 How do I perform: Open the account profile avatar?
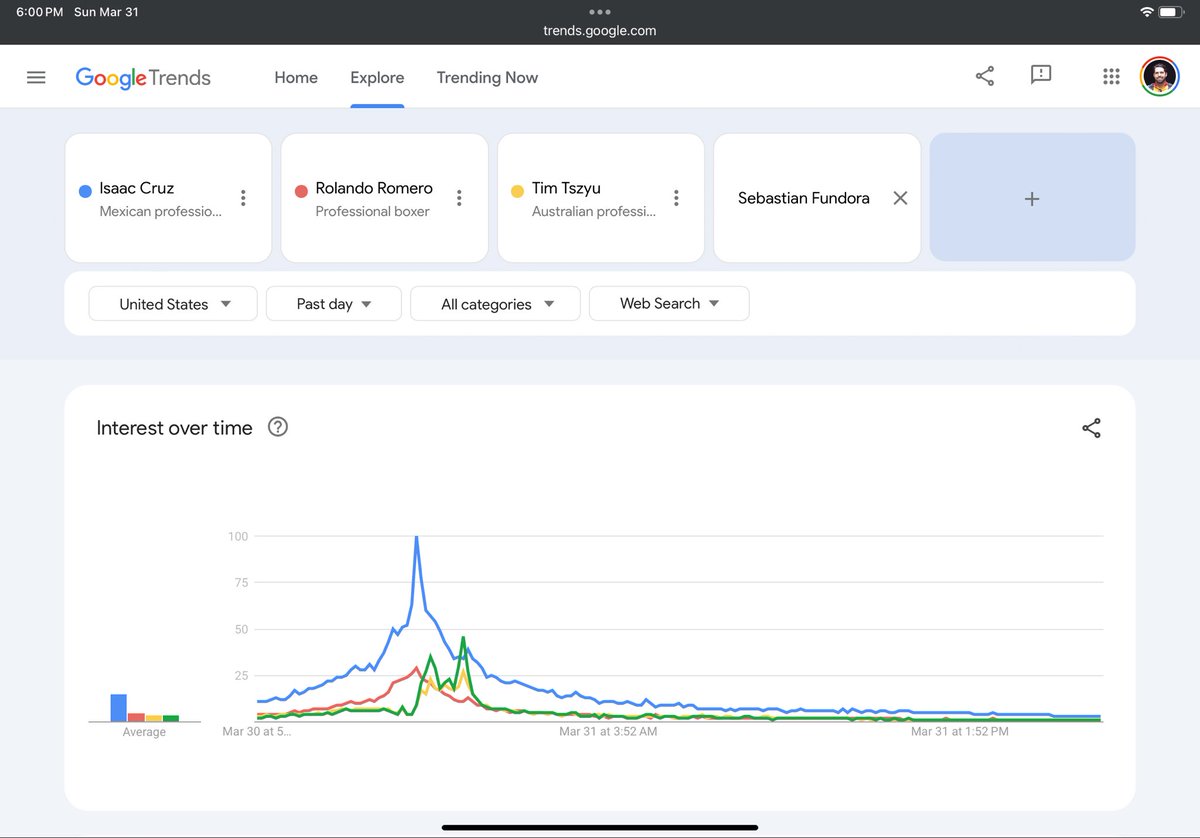(1160, 76)
